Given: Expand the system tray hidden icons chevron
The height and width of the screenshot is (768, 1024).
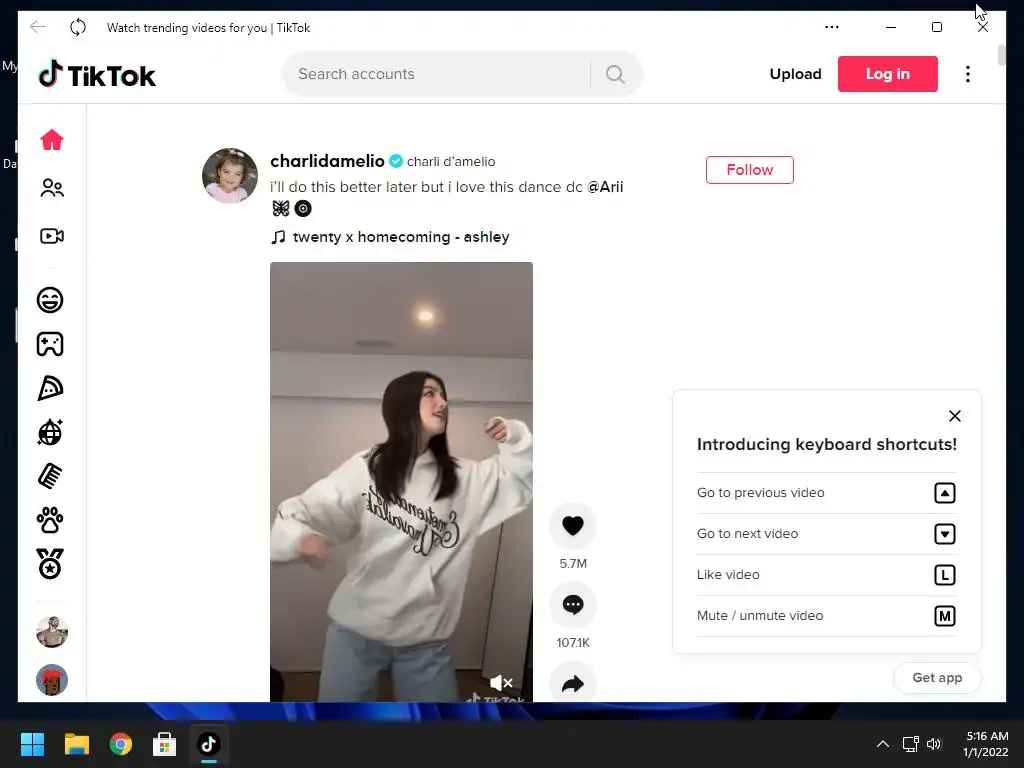Looking at the screenshot, I should [882, 744].
